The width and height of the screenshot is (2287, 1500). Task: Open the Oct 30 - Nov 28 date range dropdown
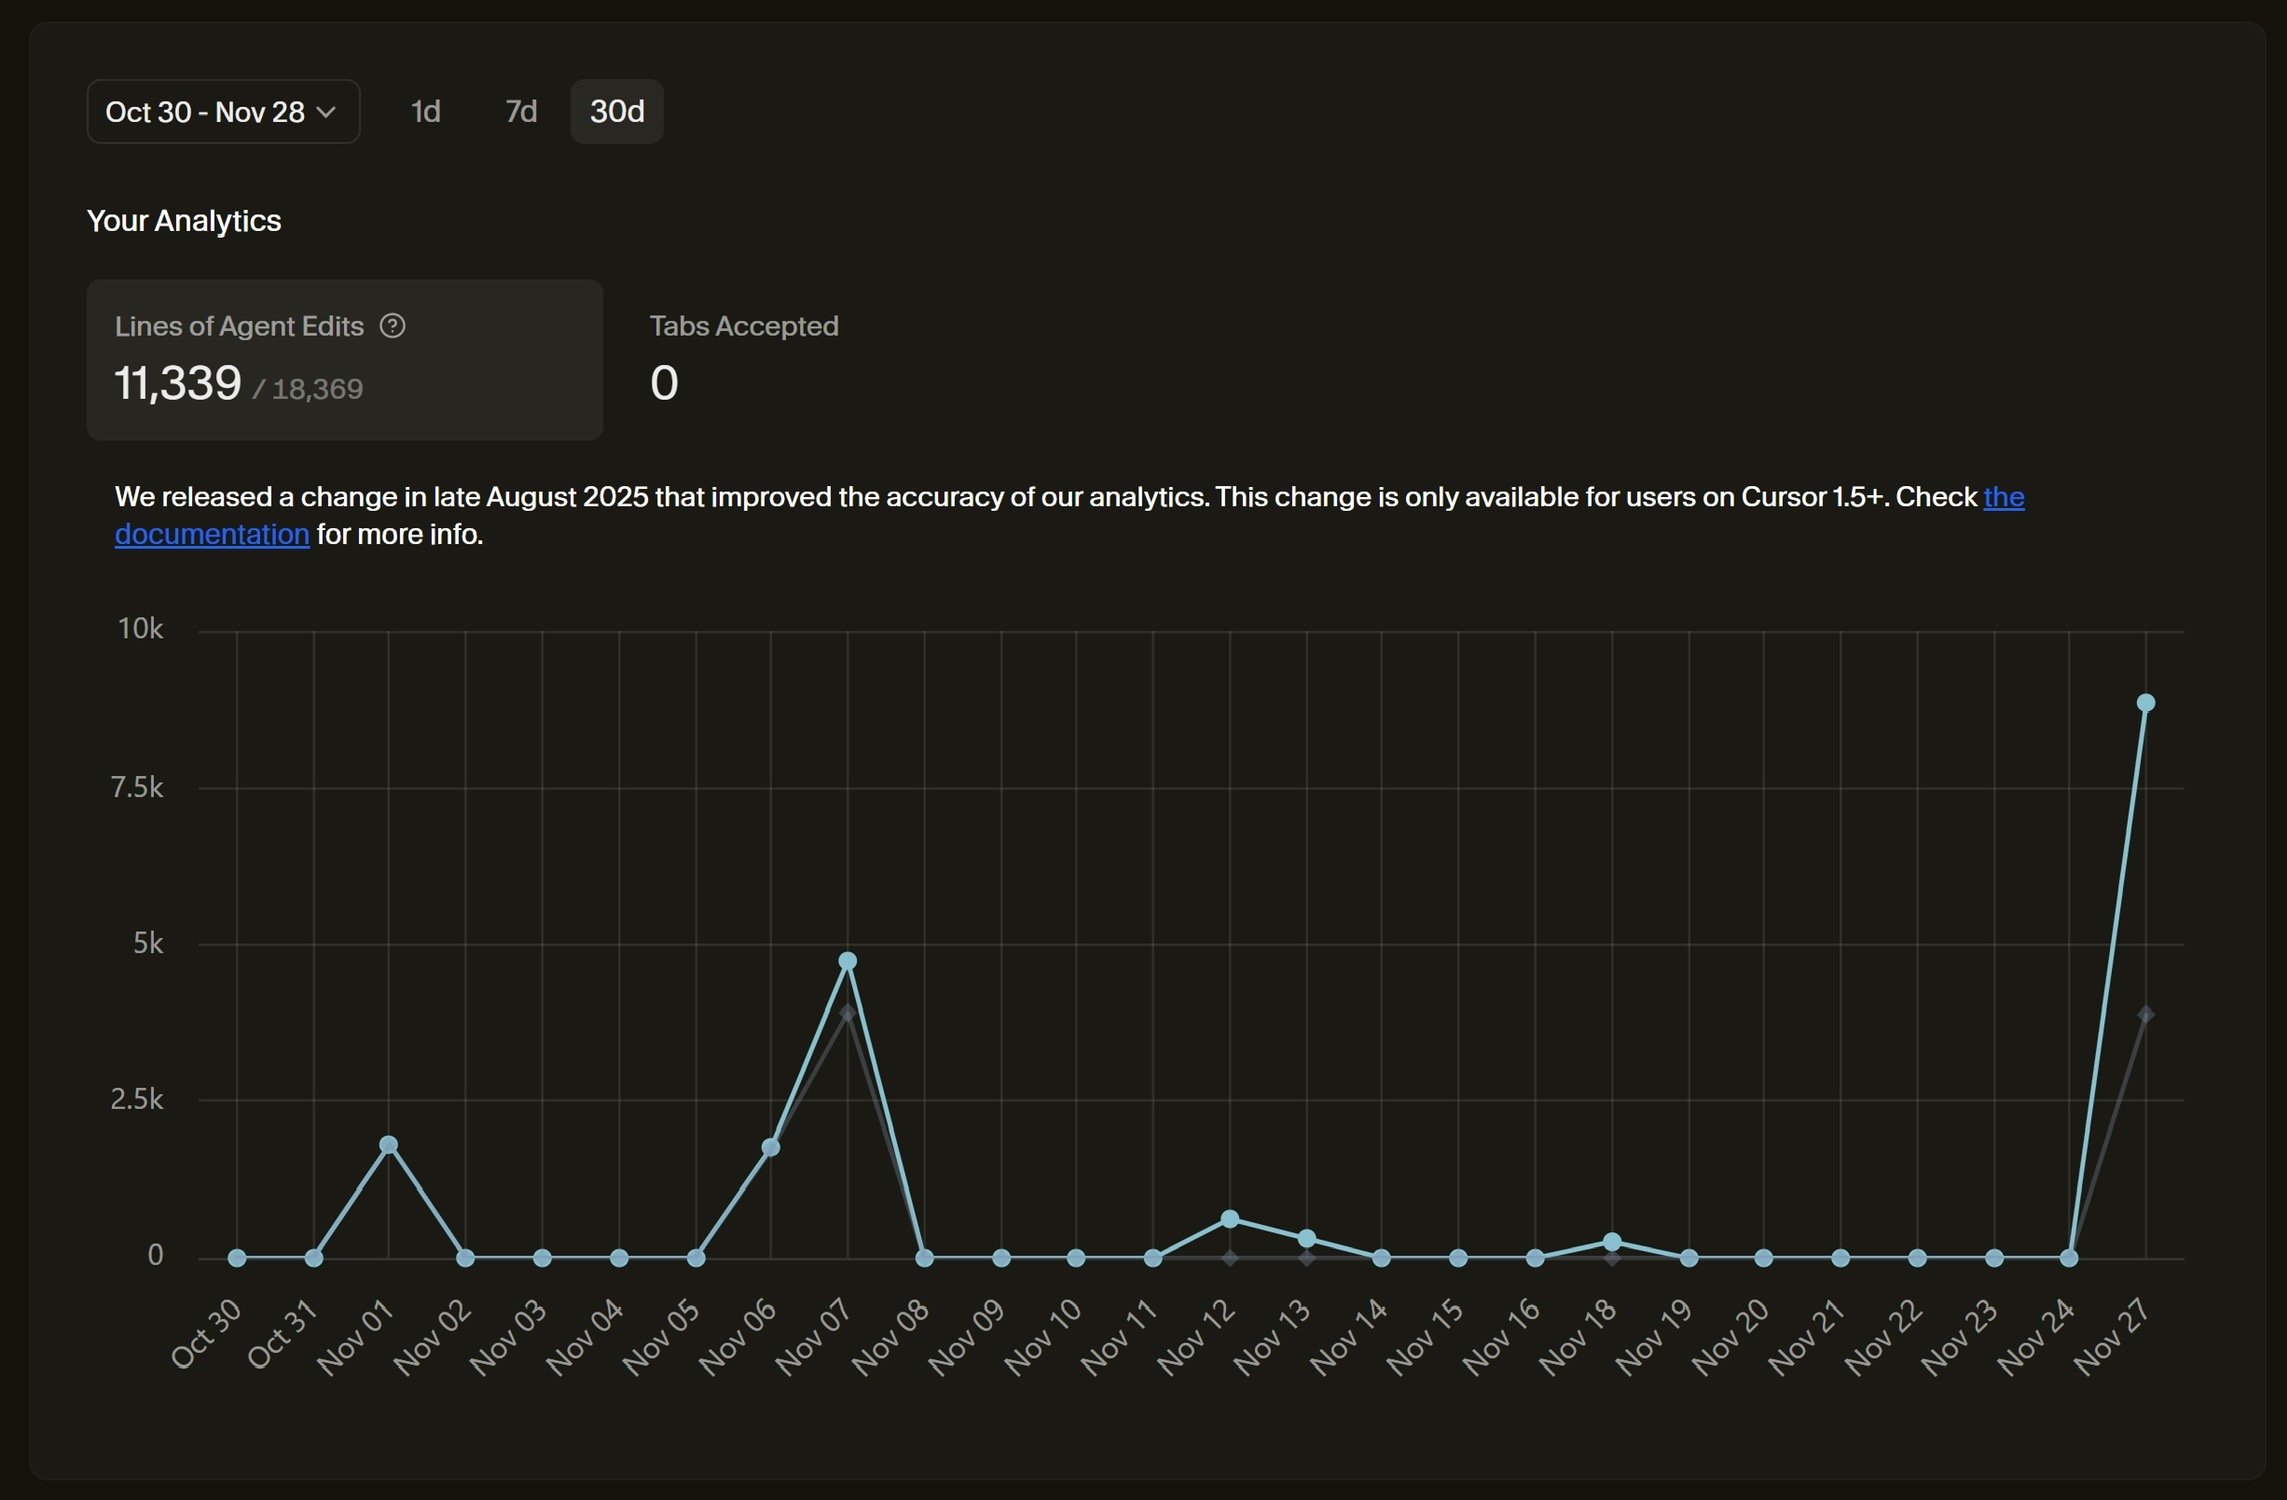coord(222,112)
